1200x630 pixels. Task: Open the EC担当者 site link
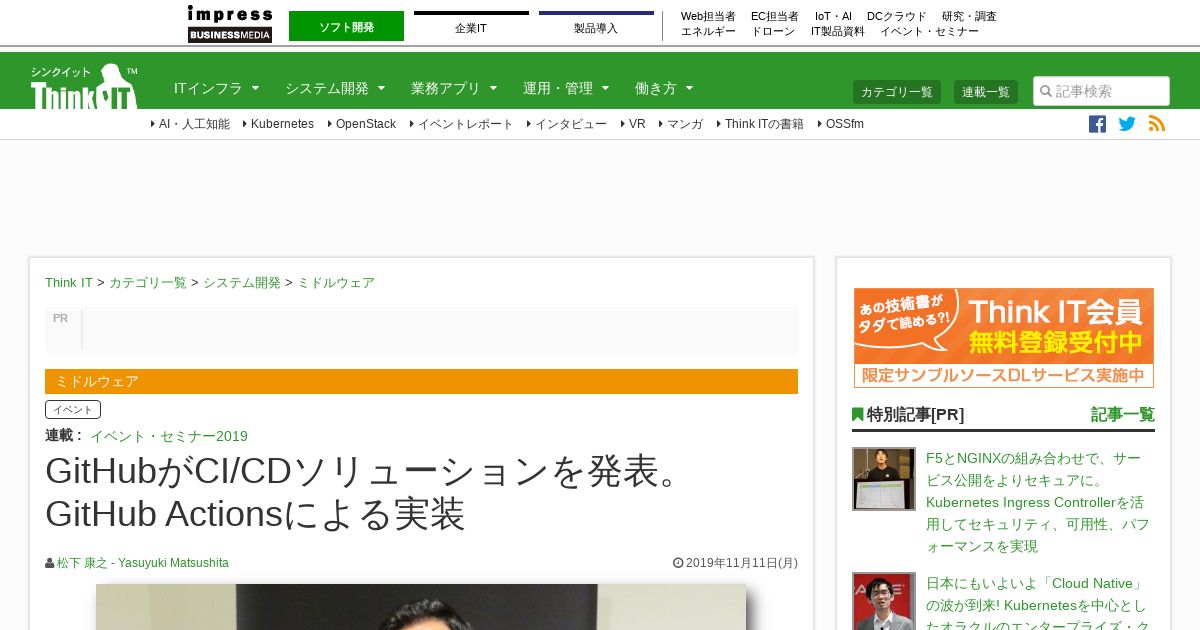[x=775, y=16]
